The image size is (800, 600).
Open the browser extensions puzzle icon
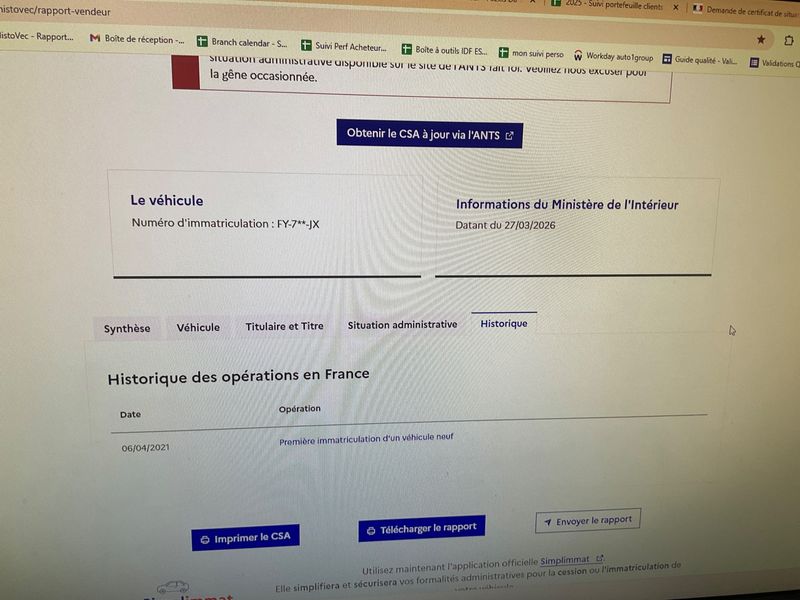coord(789,40)
